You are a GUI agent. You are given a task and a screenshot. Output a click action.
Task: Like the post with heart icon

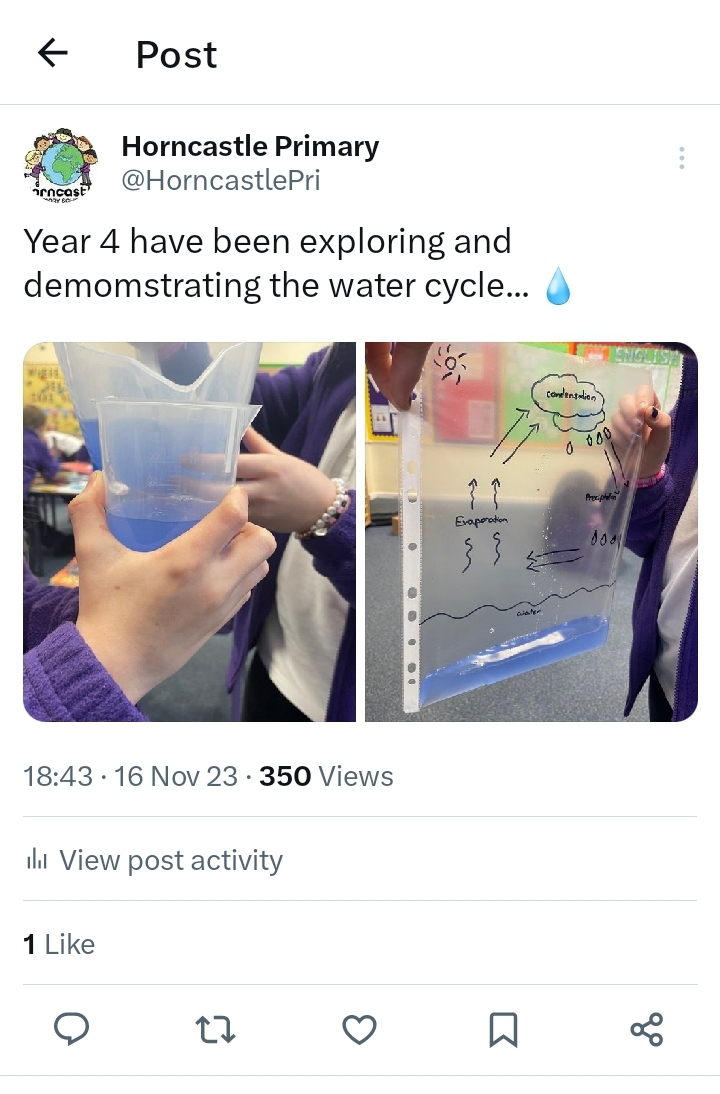pyautogui.click(x=359, y=1030)
